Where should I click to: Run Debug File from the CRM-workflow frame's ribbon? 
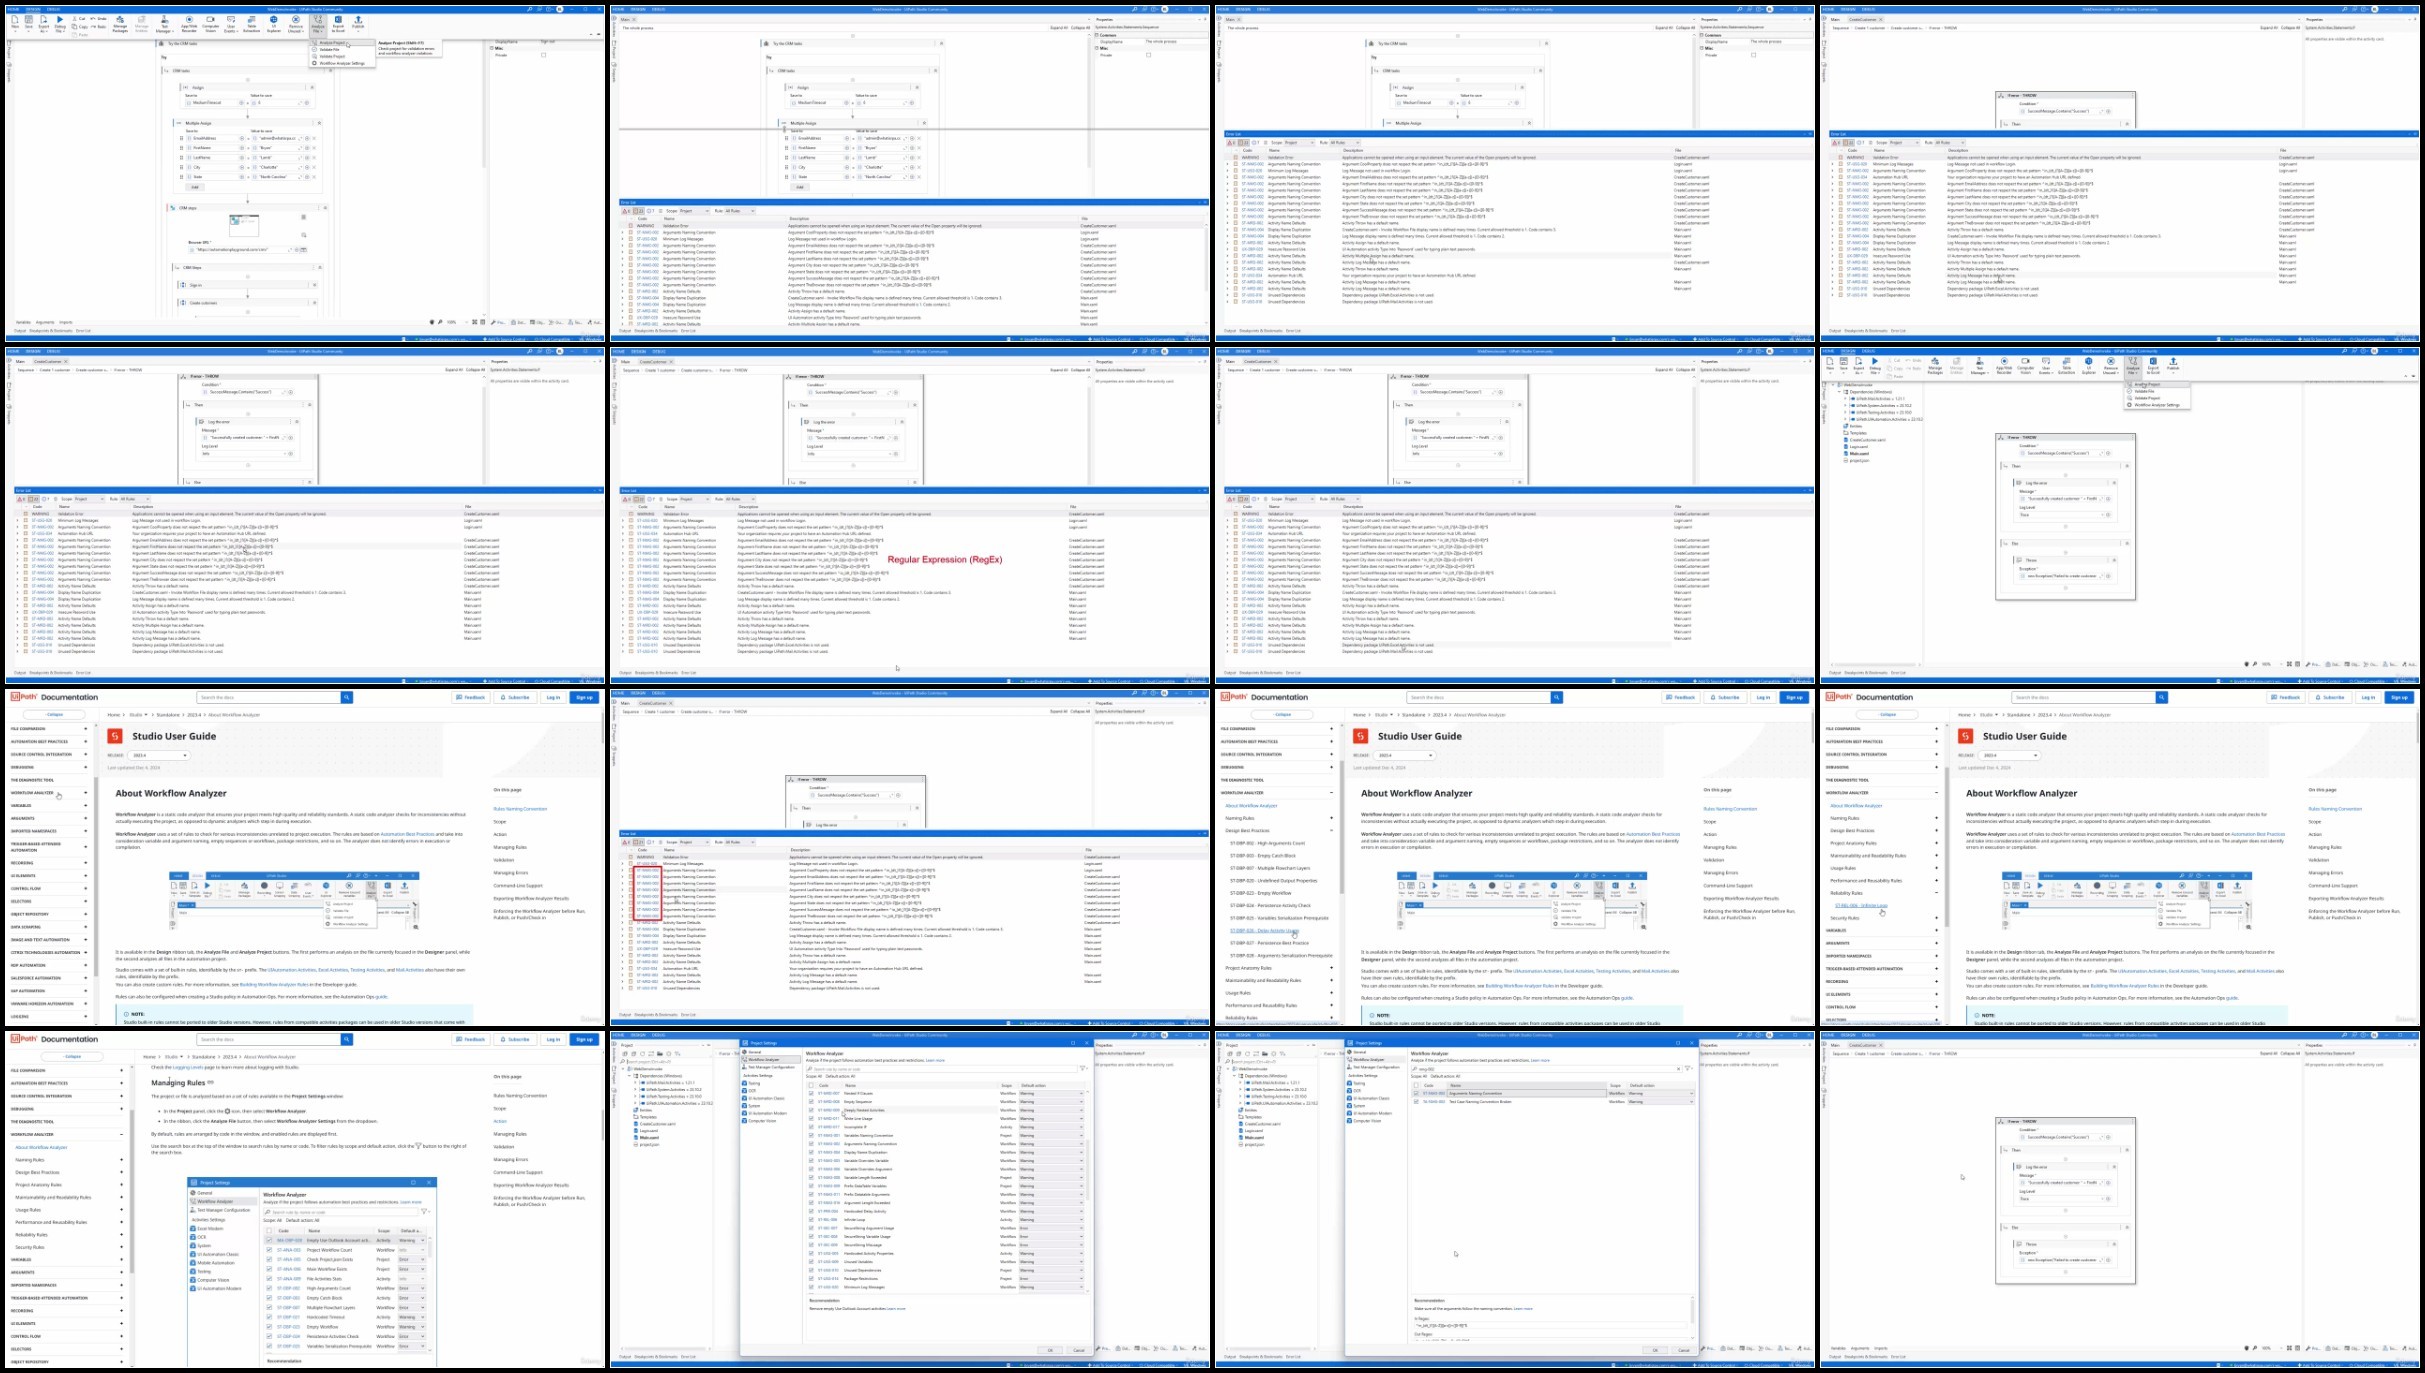click(x=60, y=23)
